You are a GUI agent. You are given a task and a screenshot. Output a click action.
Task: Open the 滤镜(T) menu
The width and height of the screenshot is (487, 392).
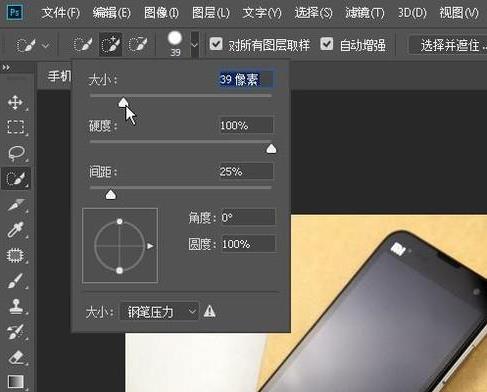click(365, 13)
